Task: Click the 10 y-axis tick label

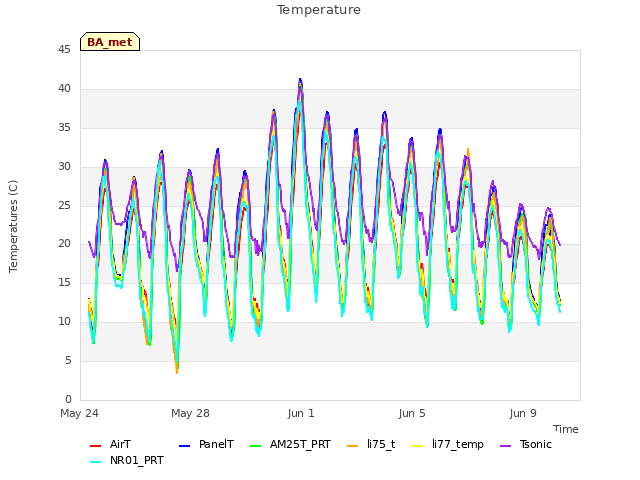Action: (x=64, y=322)
